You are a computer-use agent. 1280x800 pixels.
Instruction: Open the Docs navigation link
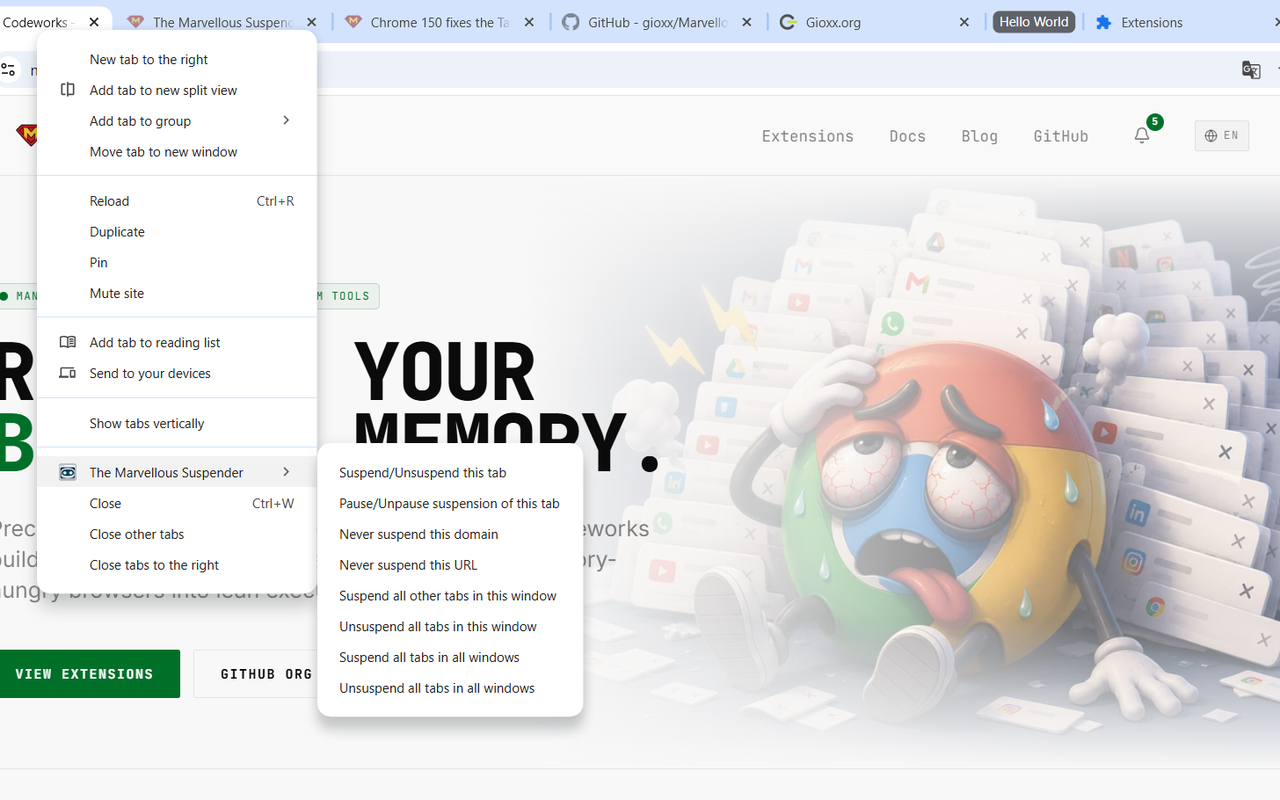point(907,136)
